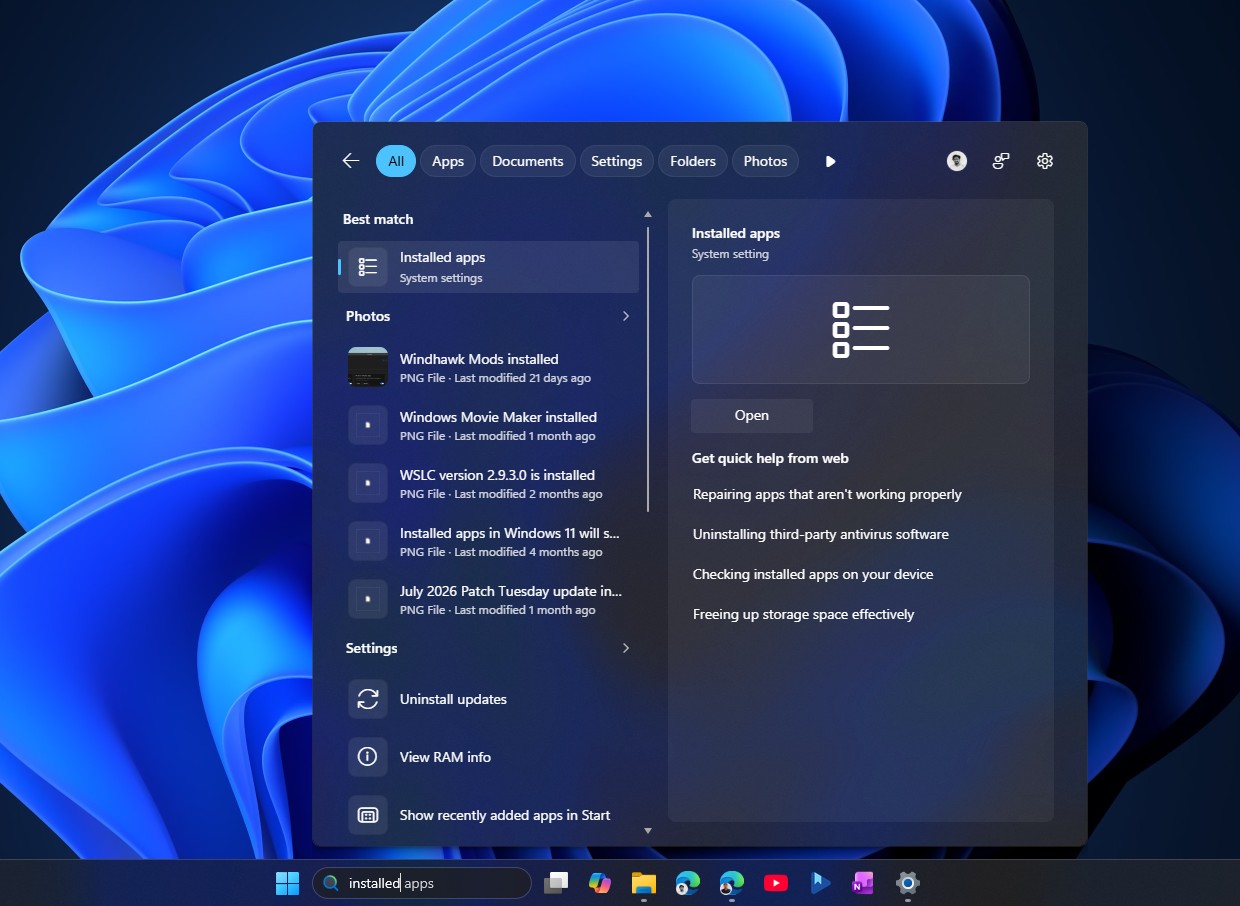Open Task View from taskbar
Viewport: 1240px width, 906px height.
pyautogui.click(x=556, y=883)
